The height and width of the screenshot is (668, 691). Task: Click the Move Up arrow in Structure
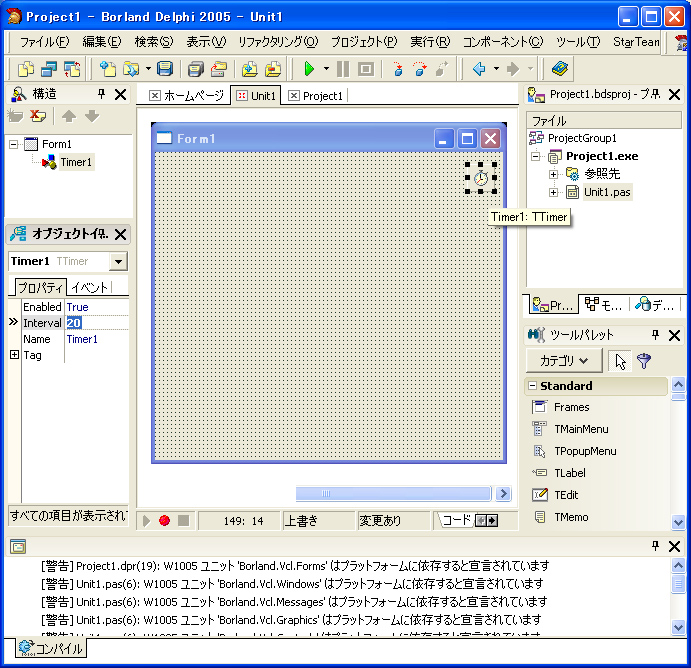69,116
